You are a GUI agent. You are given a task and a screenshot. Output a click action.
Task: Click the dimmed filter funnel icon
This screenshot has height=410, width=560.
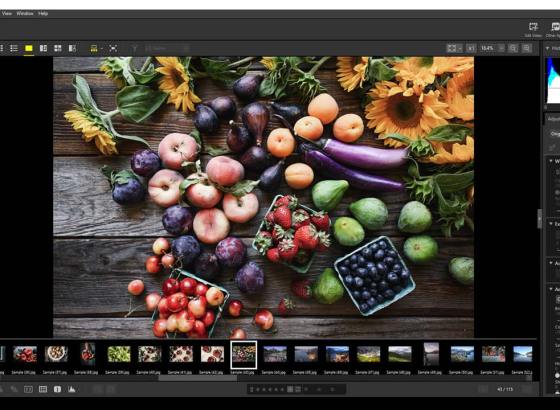tap(135, 48)
